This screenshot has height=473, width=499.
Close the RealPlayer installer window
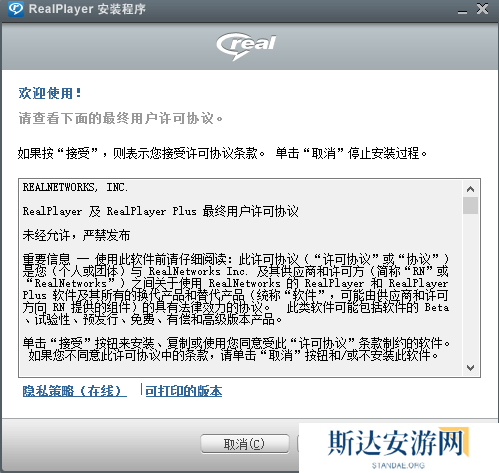[482, 9]
